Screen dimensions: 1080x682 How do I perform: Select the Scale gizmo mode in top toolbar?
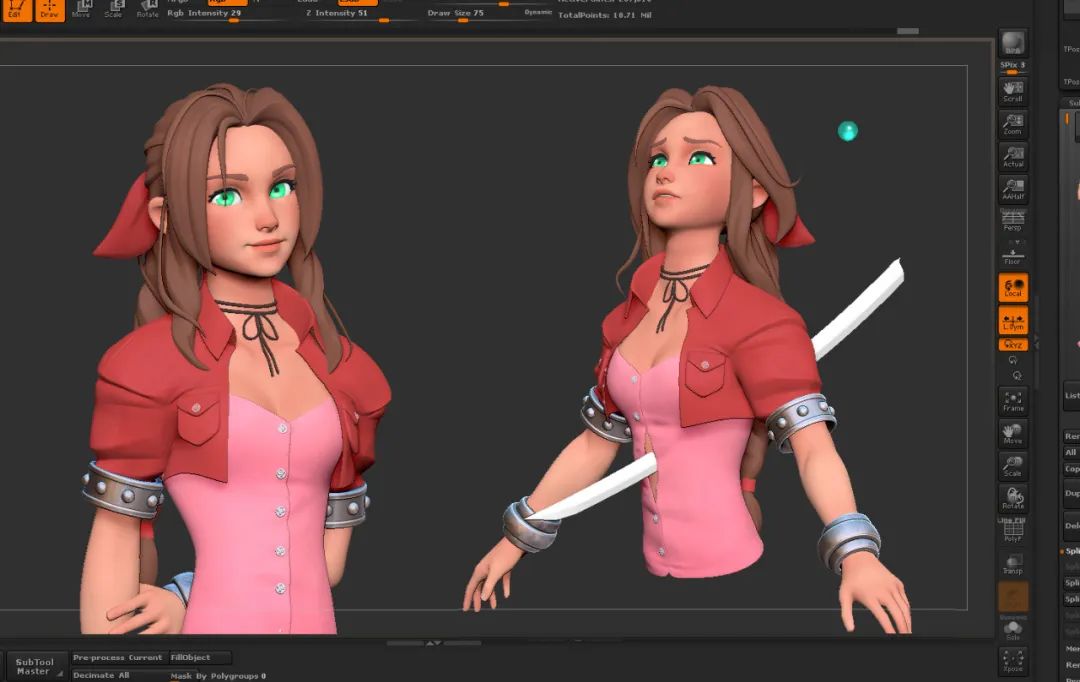pos(114,10)
